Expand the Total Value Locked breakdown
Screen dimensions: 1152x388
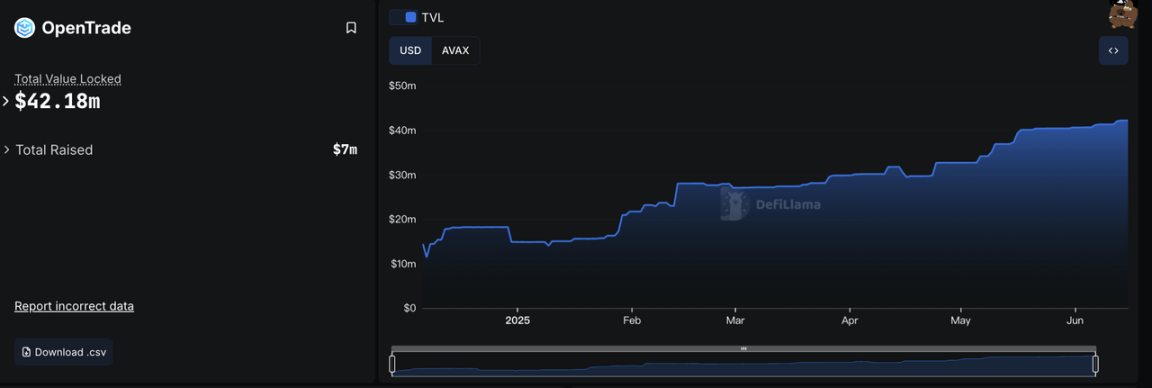coord(6,101)
